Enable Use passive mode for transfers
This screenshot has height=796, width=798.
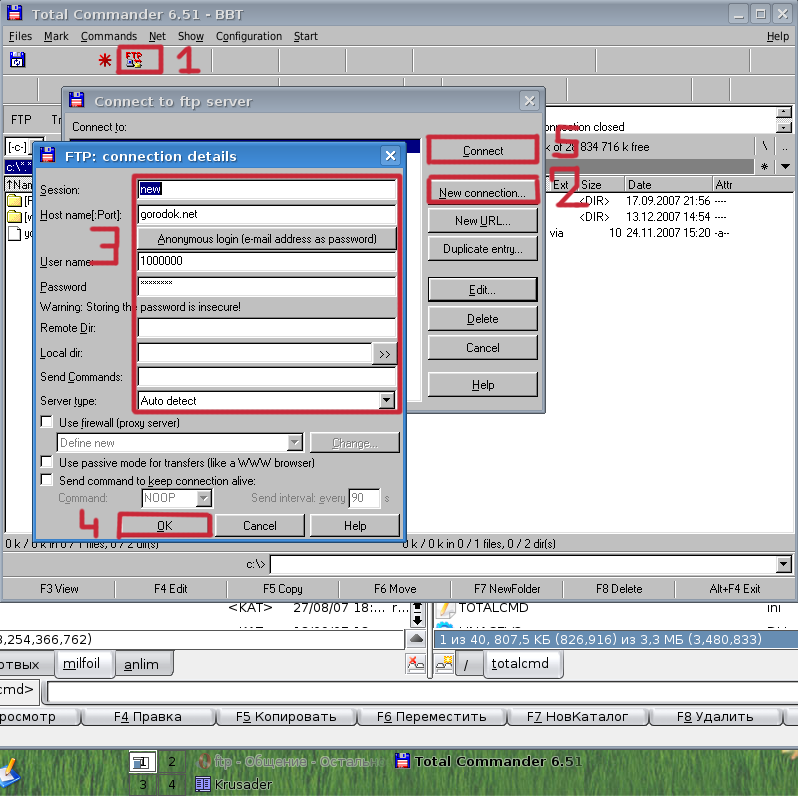pyautogui.click(x=46, y=462)
